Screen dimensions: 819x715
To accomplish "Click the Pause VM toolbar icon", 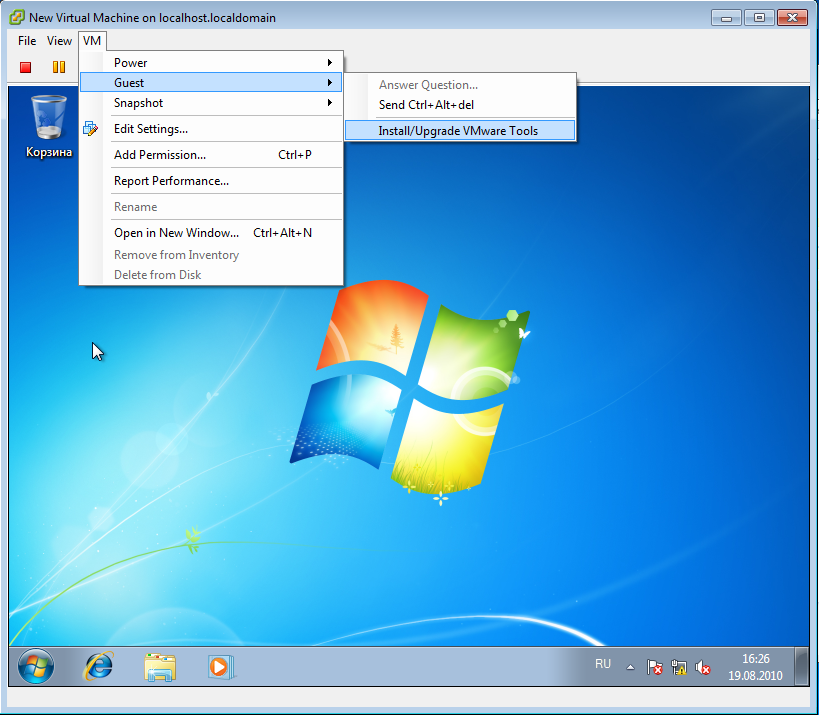I will (59, 67).
